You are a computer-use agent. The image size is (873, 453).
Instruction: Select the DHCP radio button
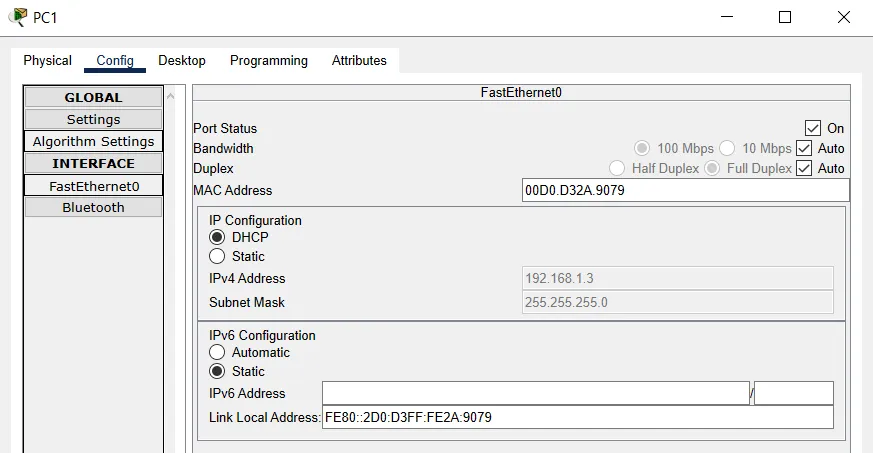tap(217, 237)
